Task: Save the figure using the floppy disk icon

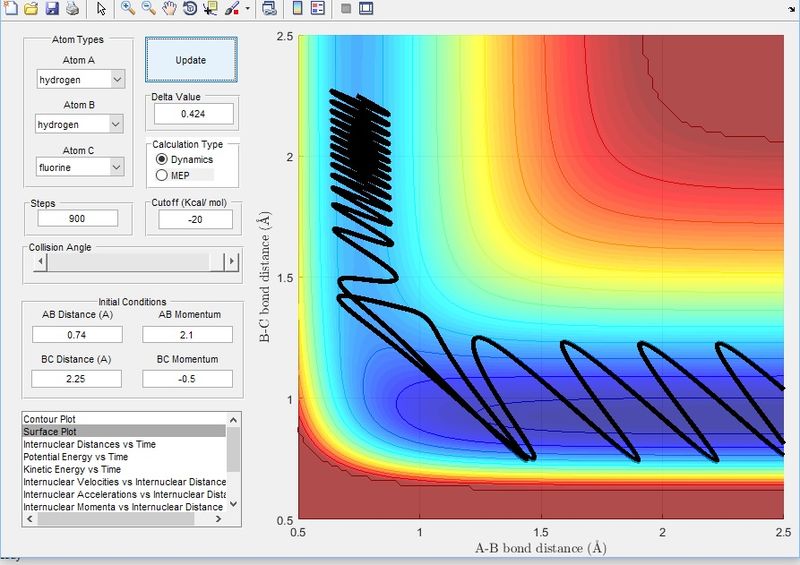Action: coord(52,8)
